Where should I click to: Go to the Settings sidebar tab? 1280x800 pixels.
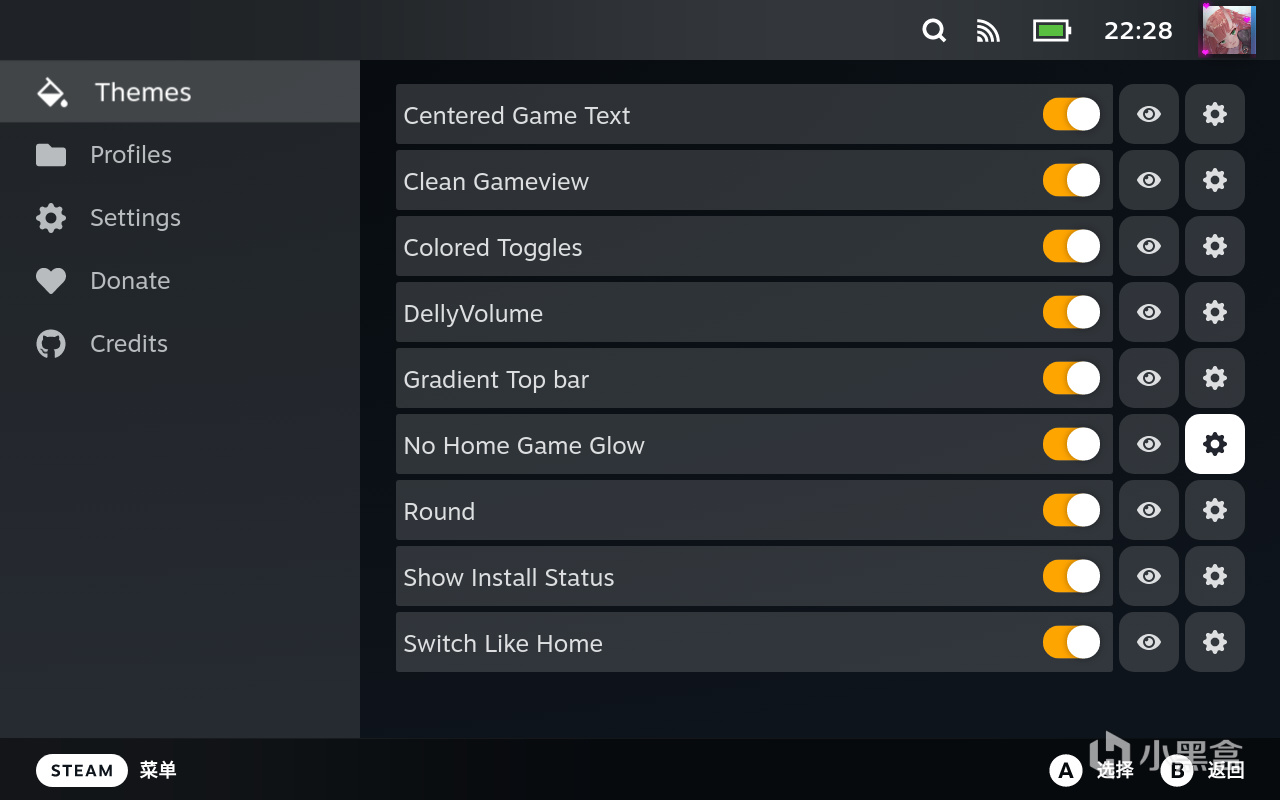point(135,218)
